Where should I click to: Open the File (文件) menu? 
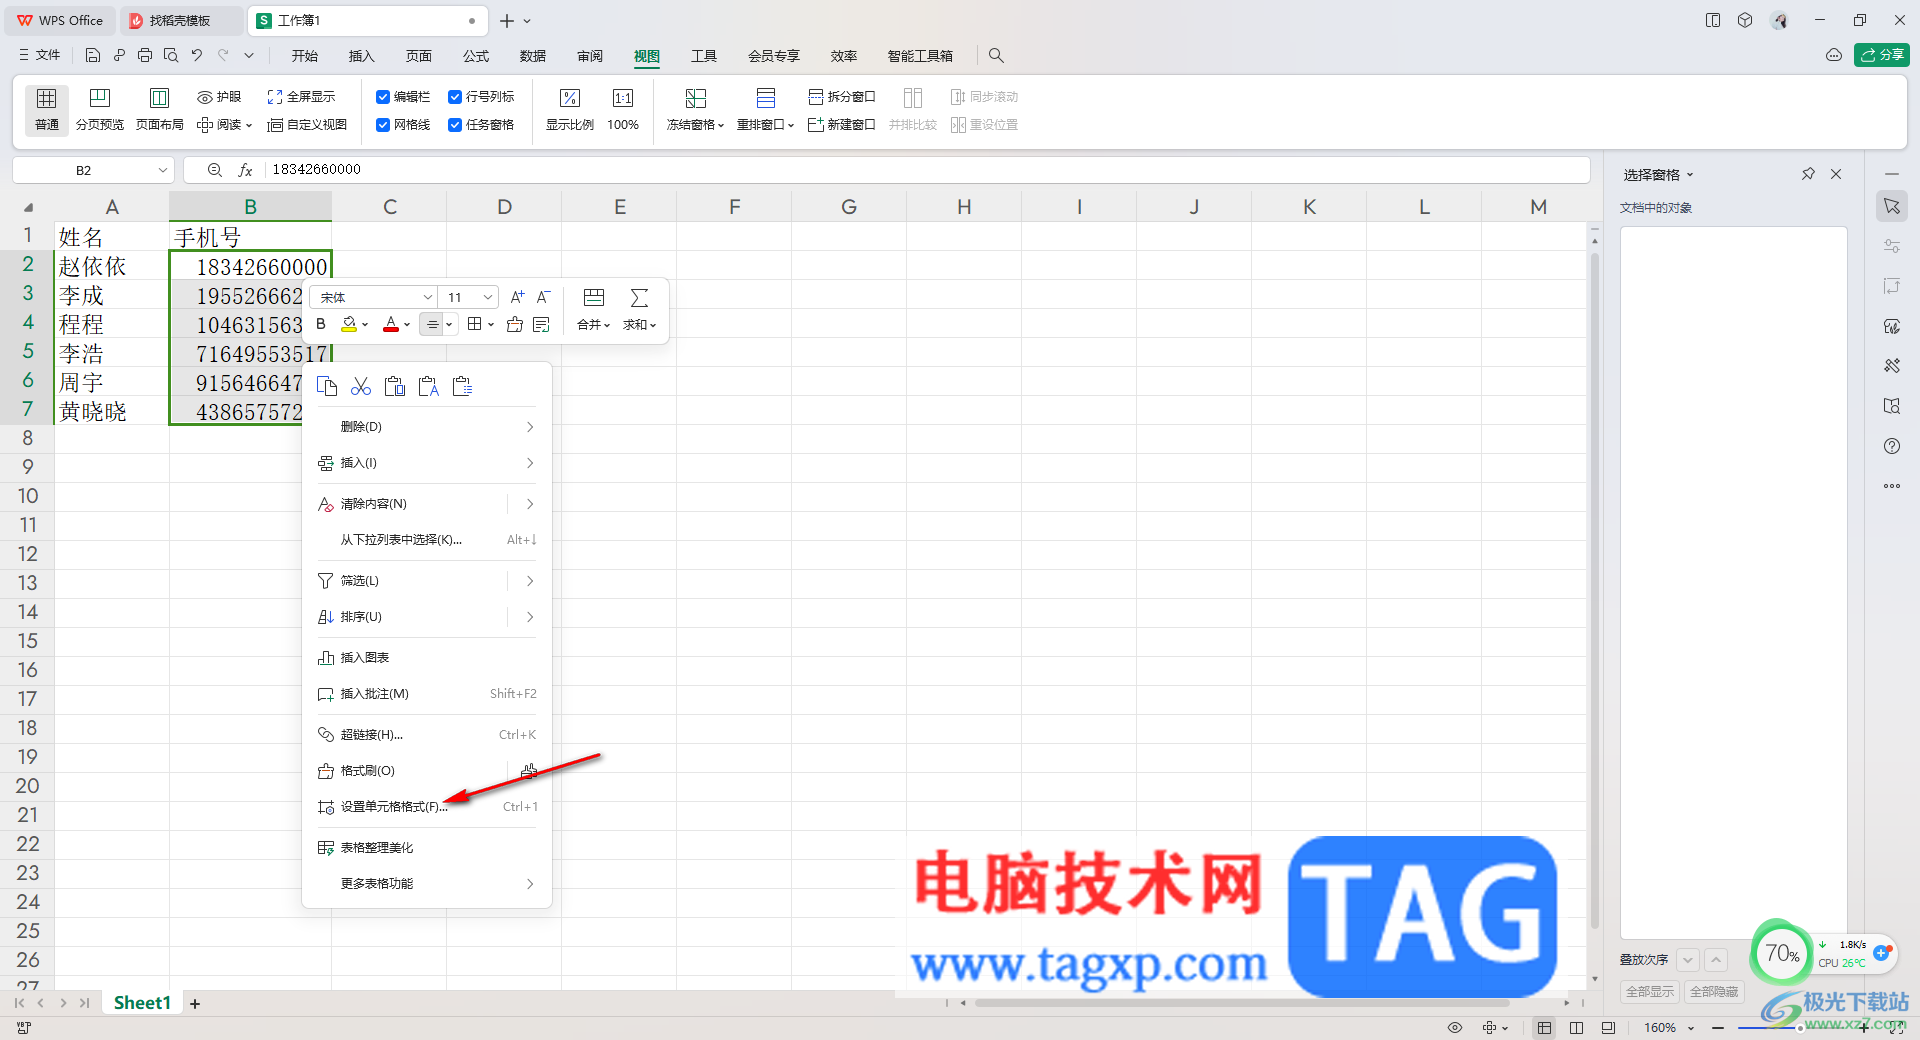tap(39, 56)
